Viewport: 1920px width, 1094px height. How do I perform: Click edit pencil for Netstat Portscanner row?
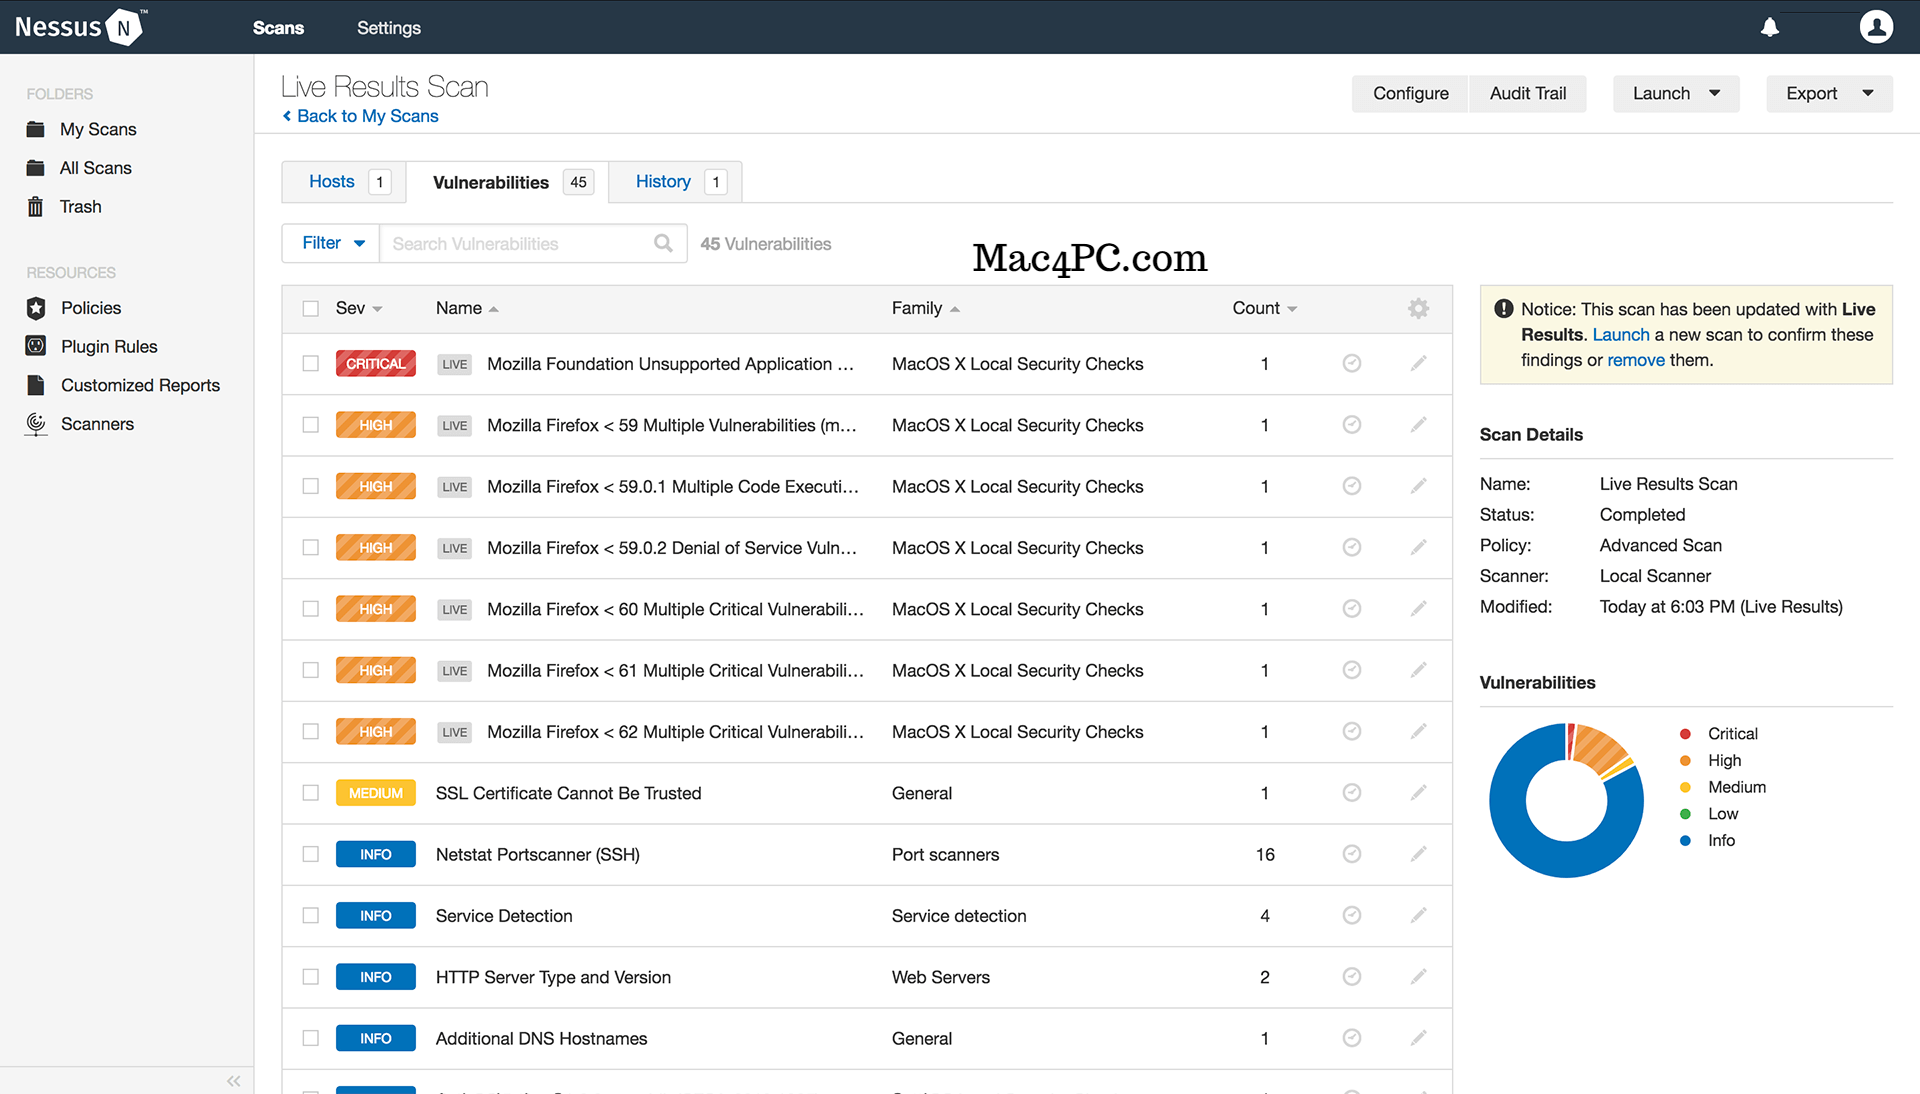click(1418, 854)
